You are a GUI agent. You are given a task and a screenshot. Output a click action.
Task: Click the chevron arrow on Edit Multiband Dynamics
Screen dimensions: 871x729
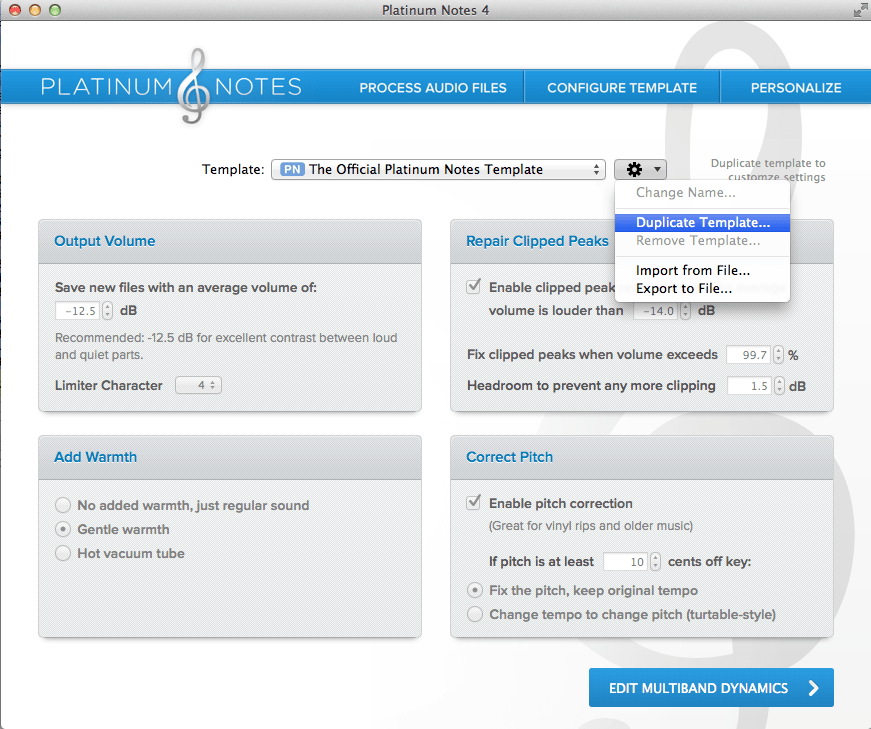click(x=814, y=688)
